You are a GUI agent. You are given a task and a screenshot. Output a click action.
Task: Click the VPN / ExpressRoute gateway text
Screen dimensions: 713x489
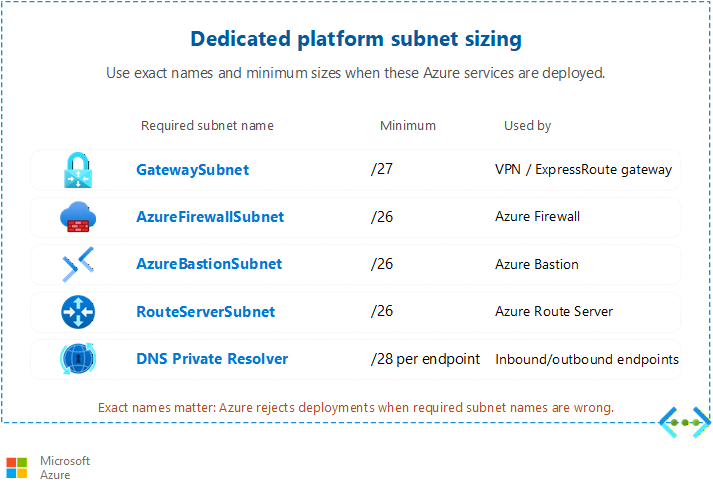click(x=583, y=170)
